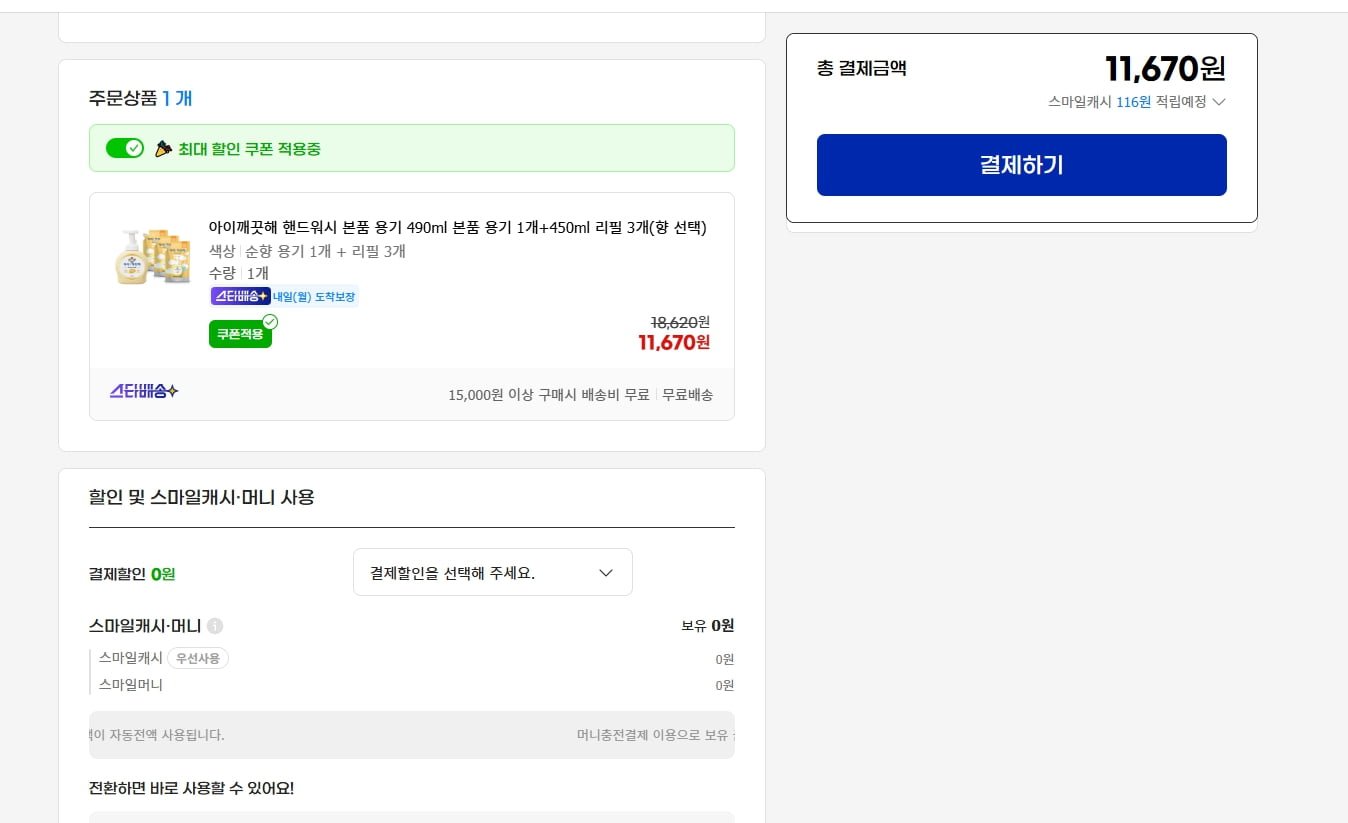Image resolution: width=1348 pixels, height=823 pixels.
Task: Click the 스타배송 logo in shipping footer
Action: pyautogui.click(x=144, y=391)
